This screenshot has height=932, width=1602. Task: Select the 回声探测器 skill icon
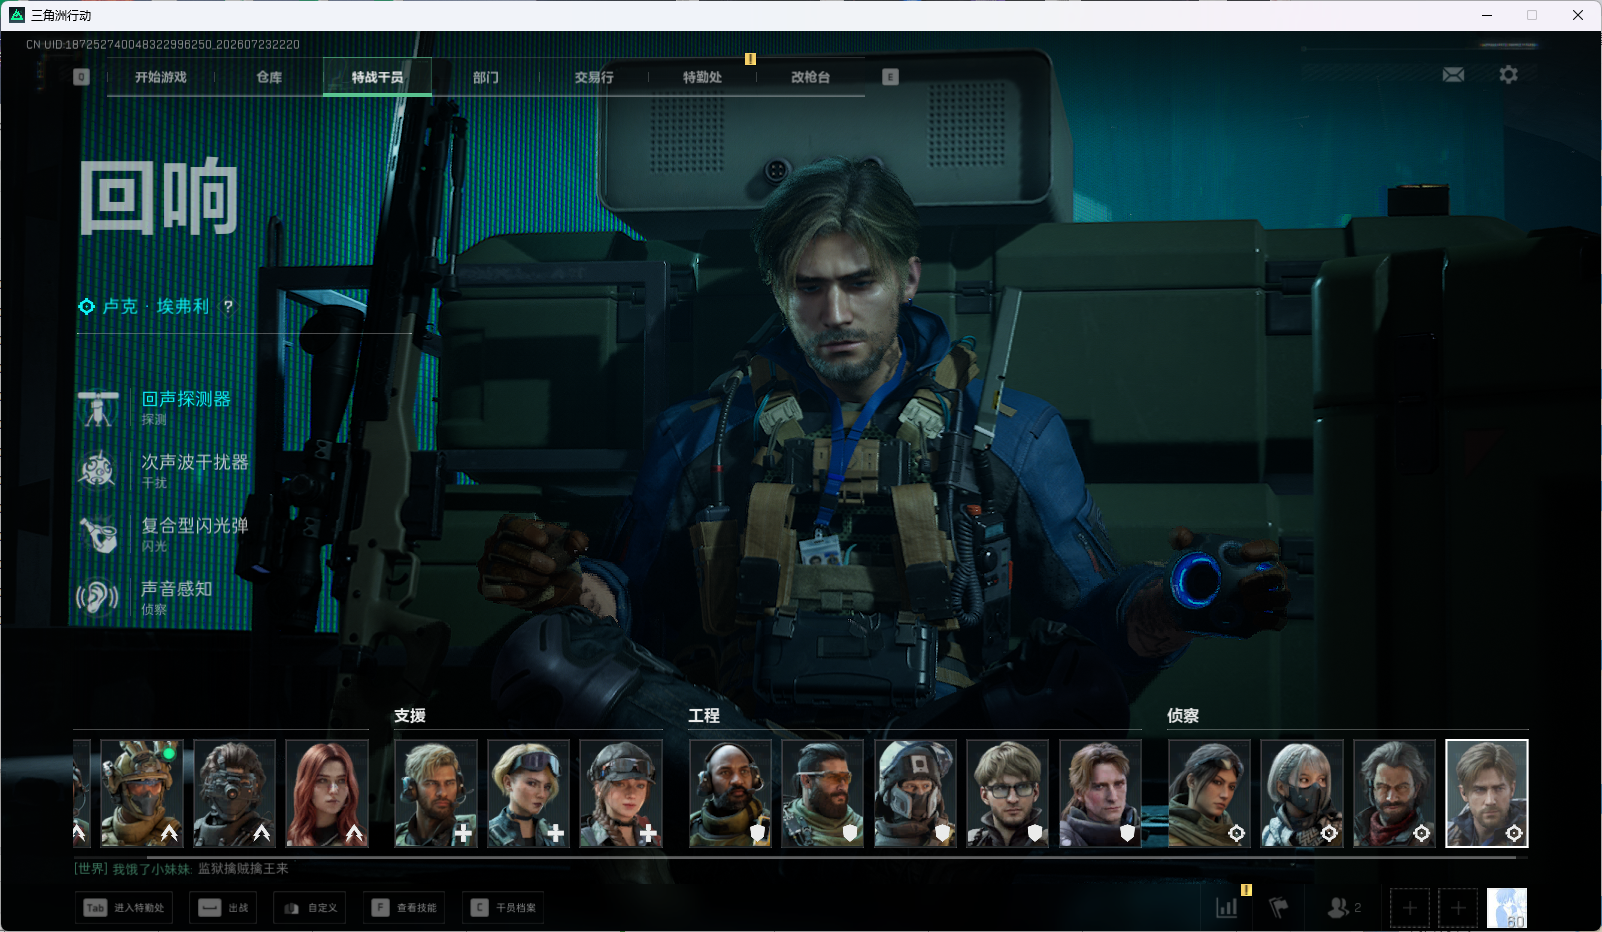click(98, 408)
